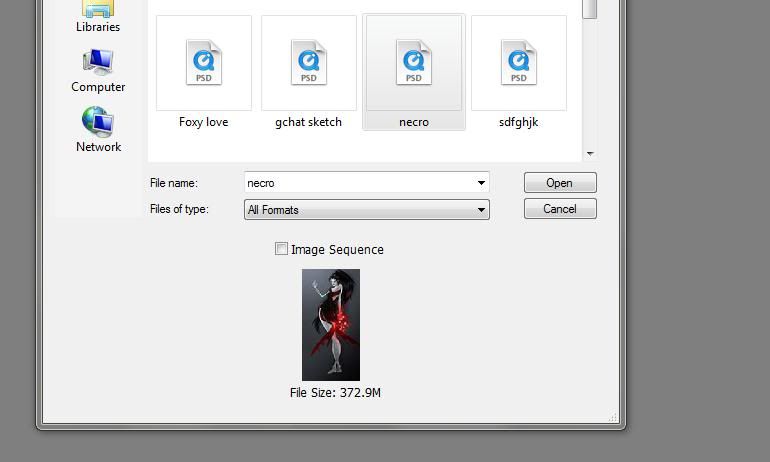This screenshot has height=462, width=770.
Task: Click the gchat sketch file name label
Action: [x=308, y=122]
